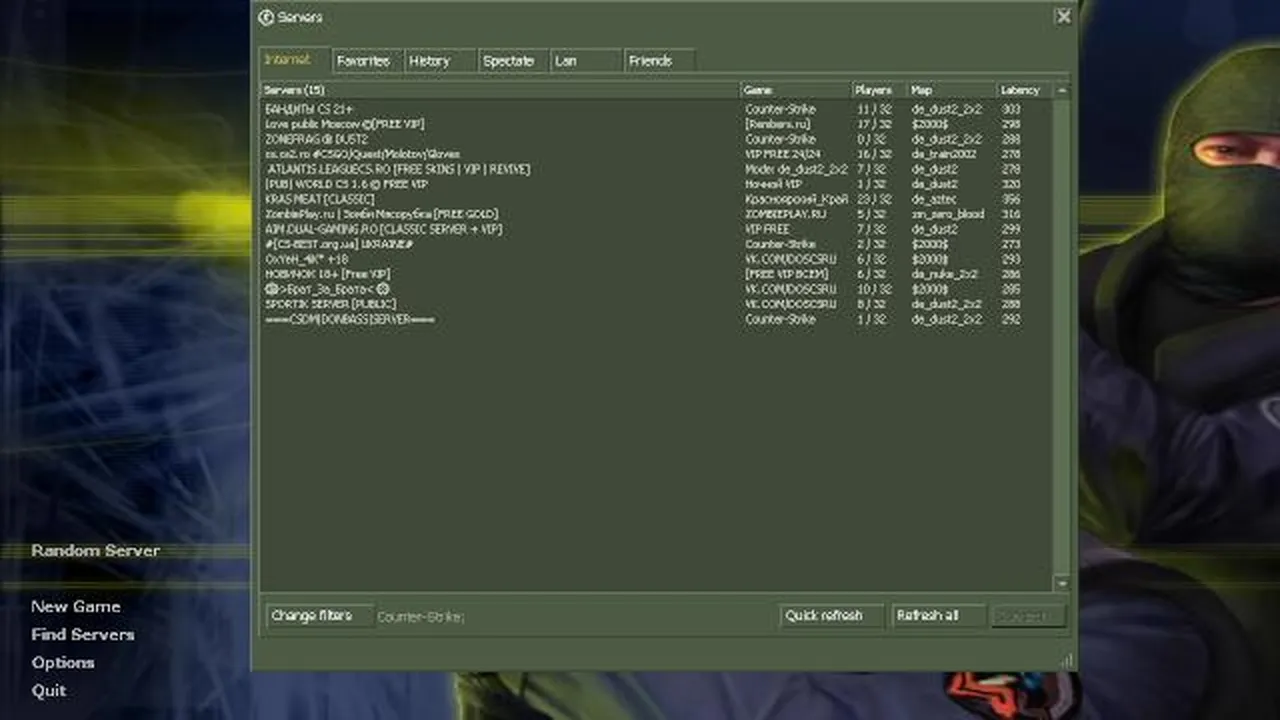Click the [Rambars.ru] game cell
The image size is (1280, 720).
pyautogui.click(x=776, y=124)
